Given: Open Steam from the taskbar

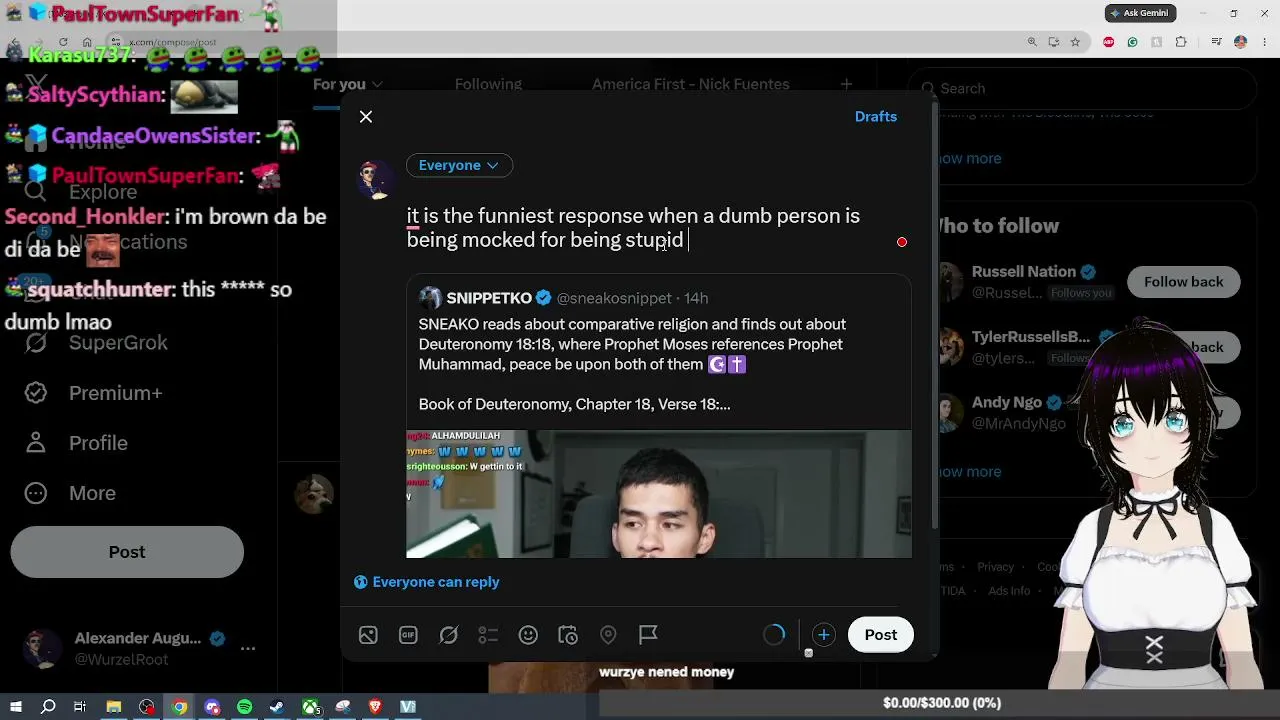Looking at the screenshot, I should click(277, 707).
